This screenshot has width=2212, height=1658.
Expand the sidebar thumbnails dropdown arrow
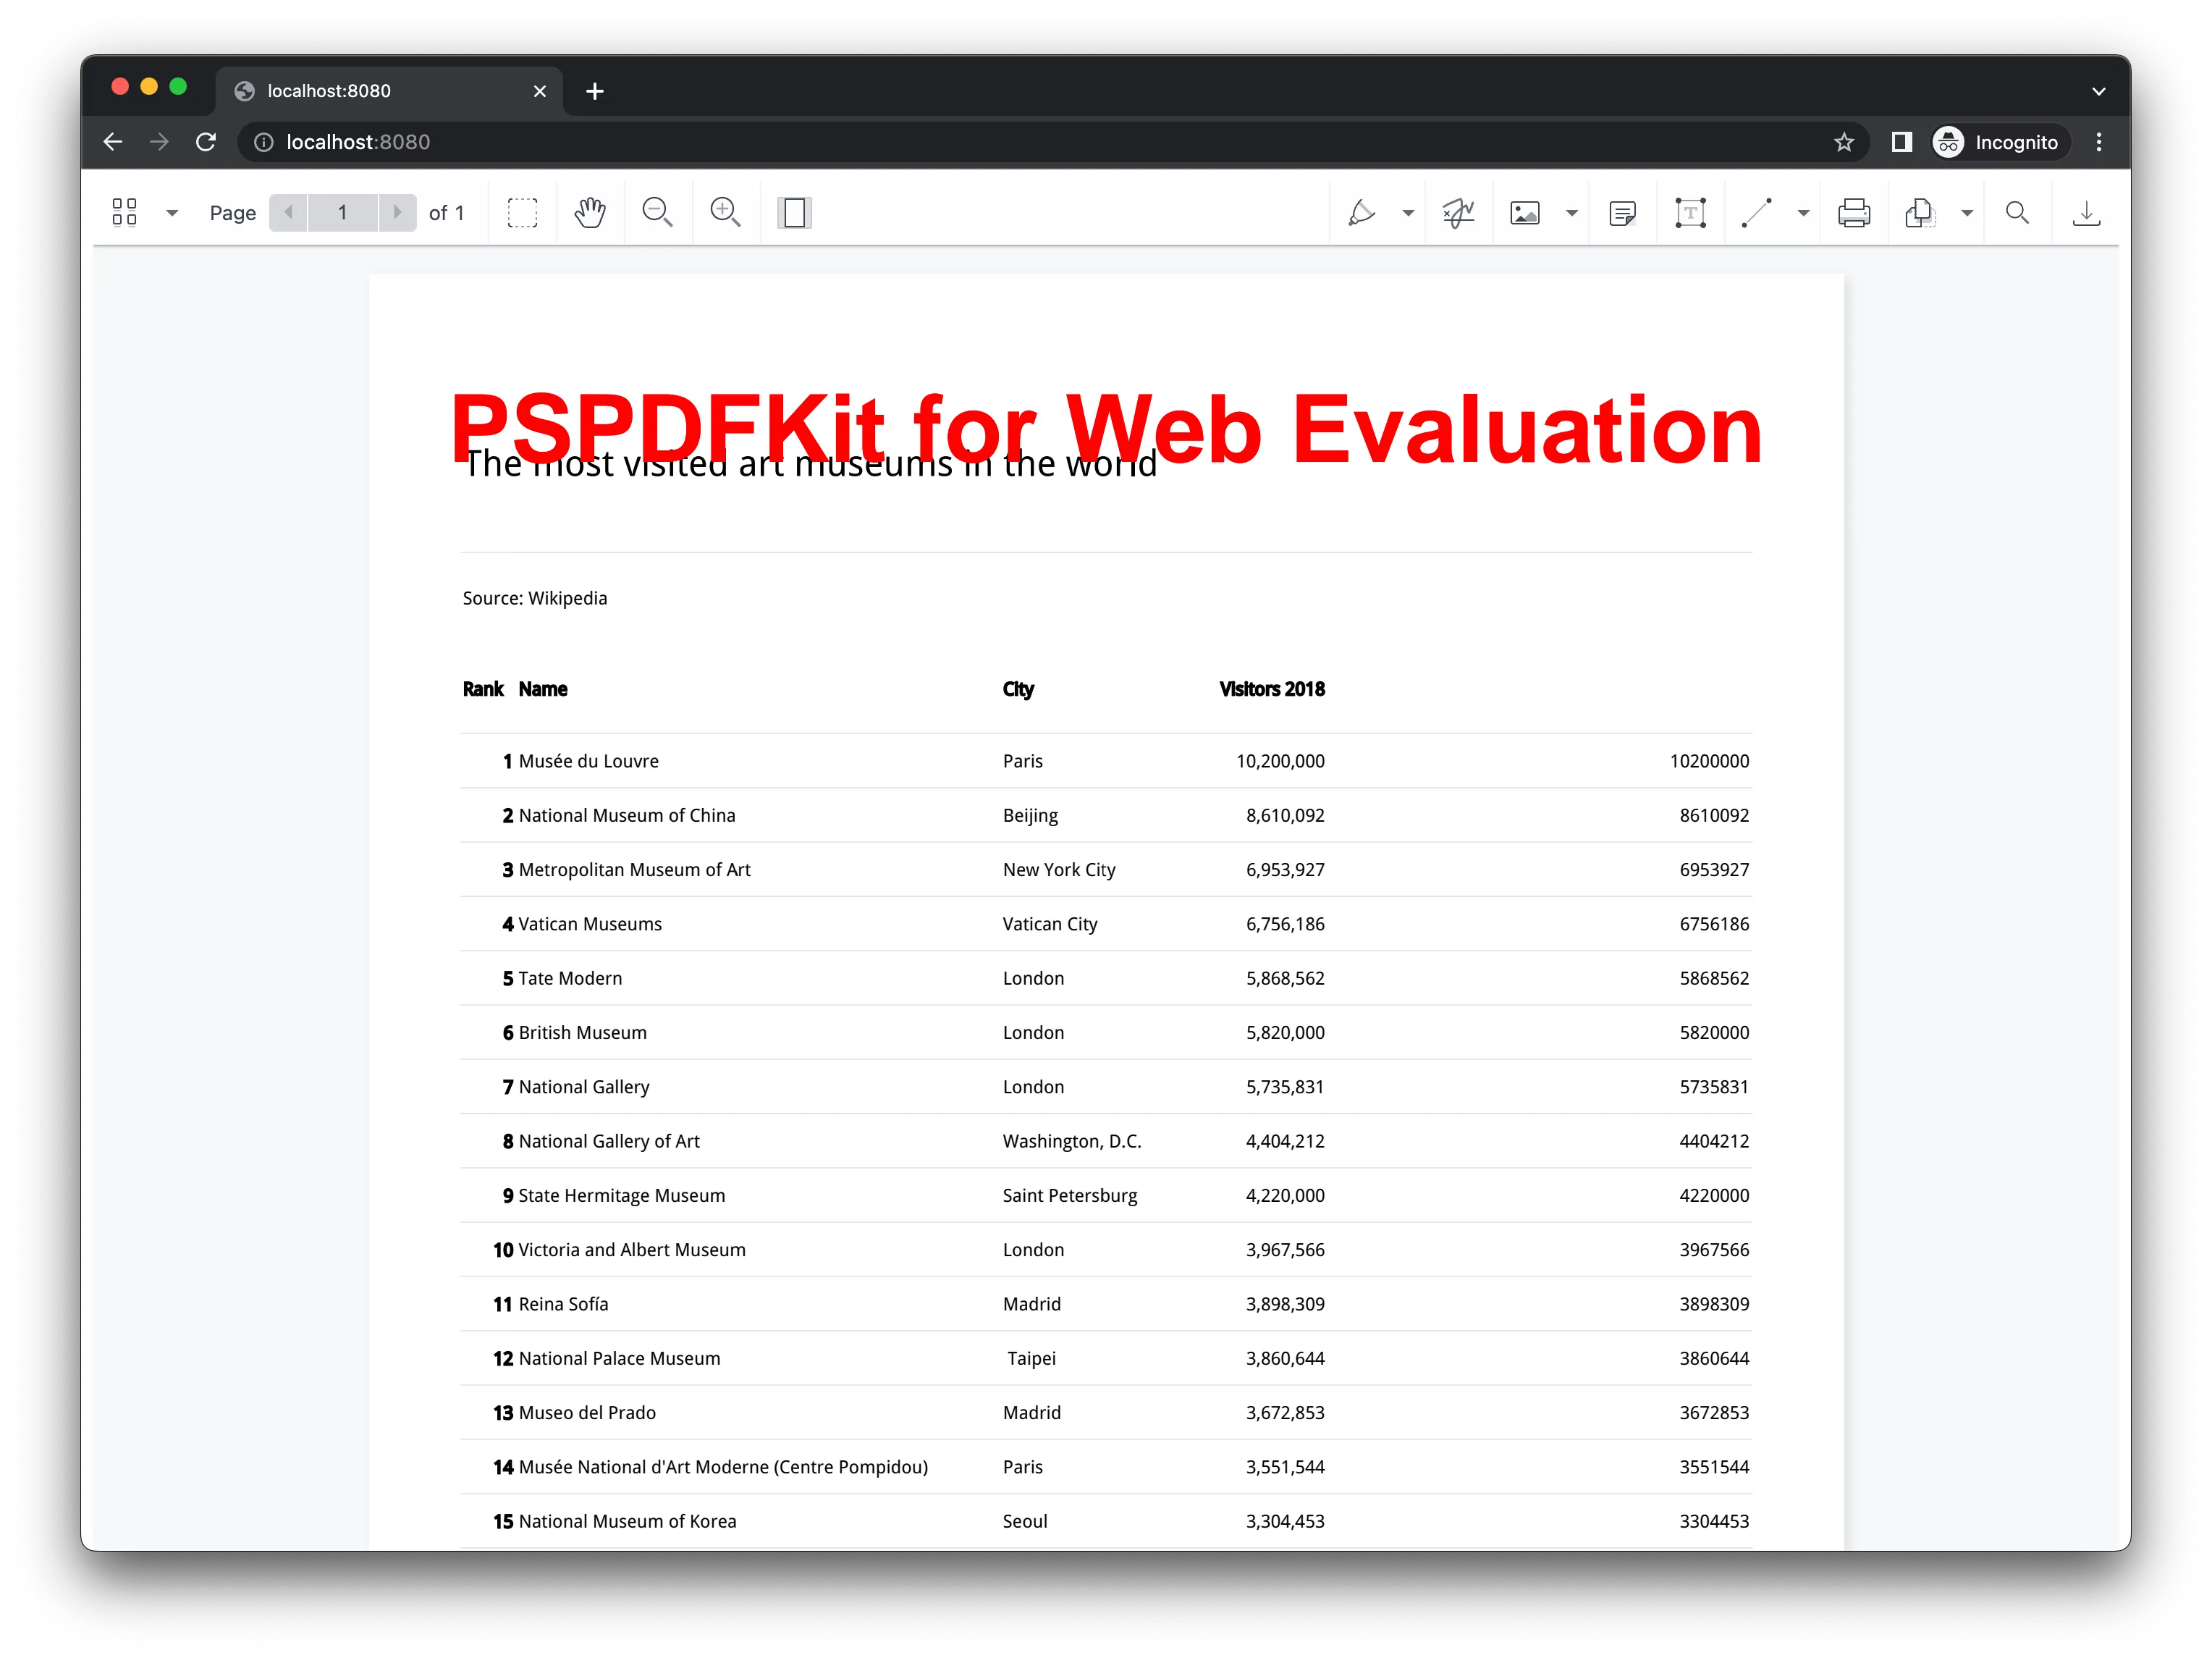pyautogui.click(x=172, y=212)
